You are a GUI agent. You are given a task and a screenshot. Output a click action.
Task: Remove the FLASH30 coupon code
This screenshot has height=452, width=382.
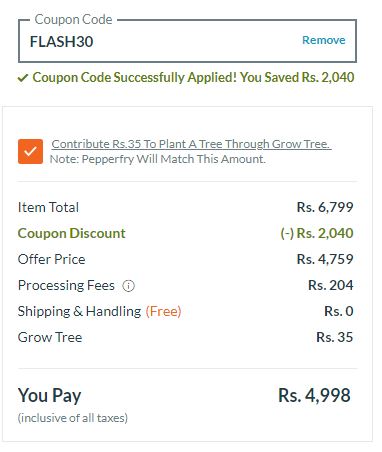[324, 40]
